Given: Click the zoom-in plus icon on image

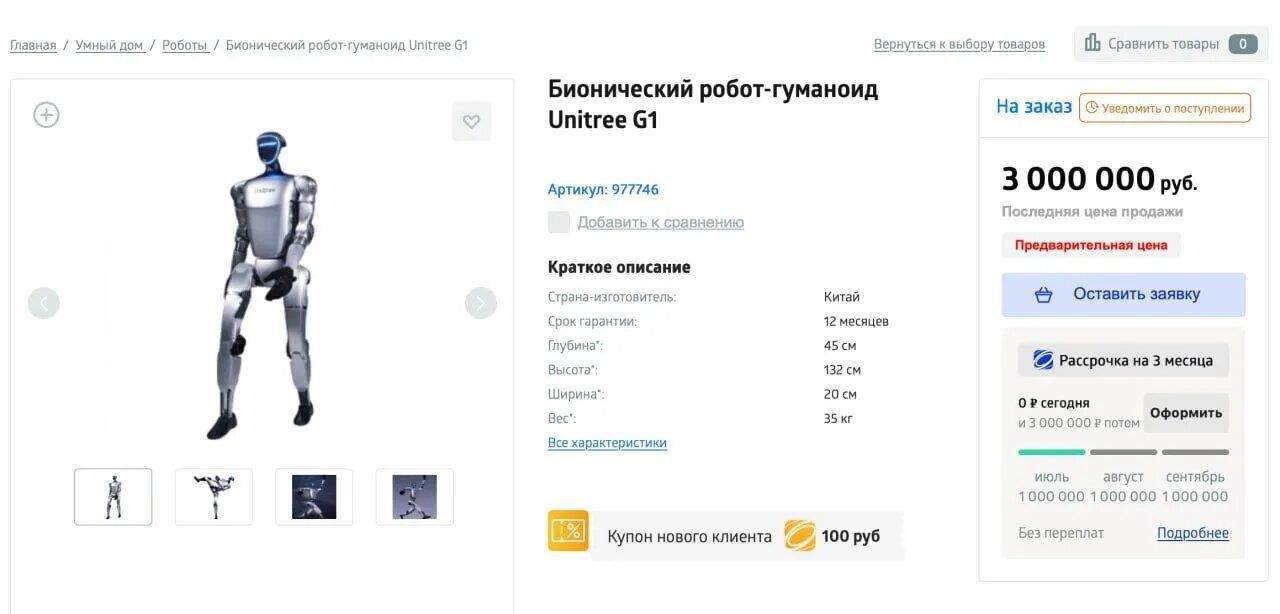Looking at the screenshot, I should click(x=46, y=115).
